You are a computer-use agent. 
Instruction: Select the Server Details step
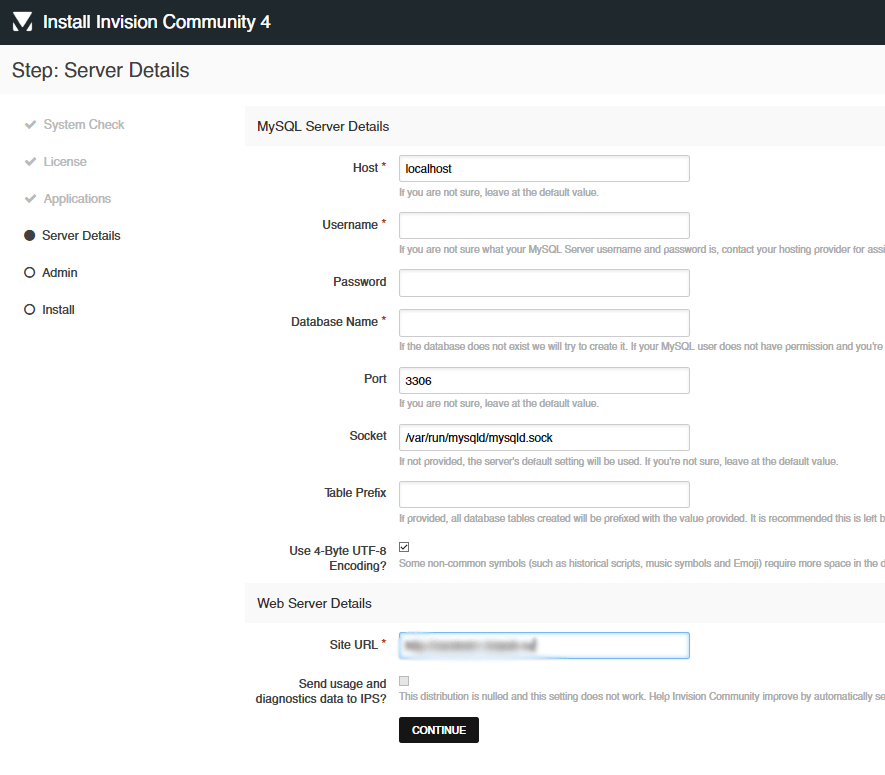81,235
